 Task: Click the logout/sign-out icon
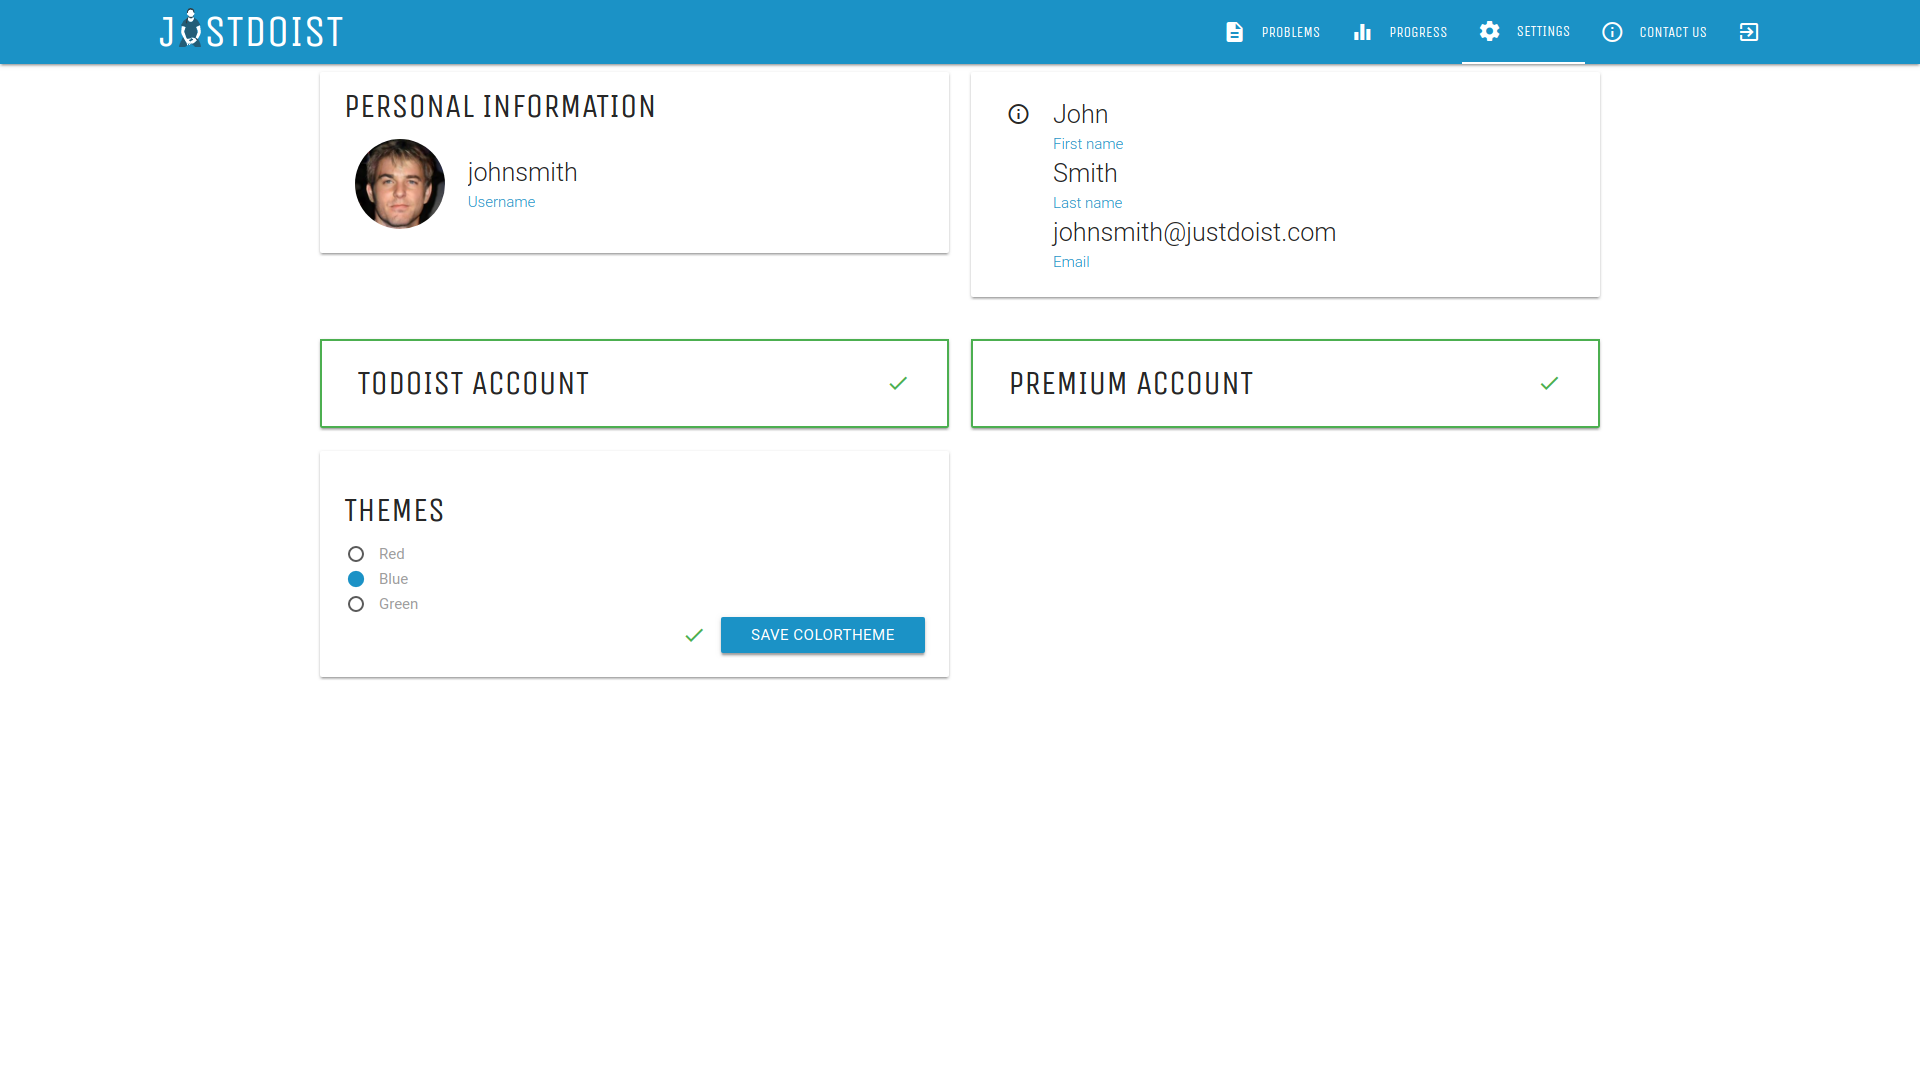click(1750, 32)
